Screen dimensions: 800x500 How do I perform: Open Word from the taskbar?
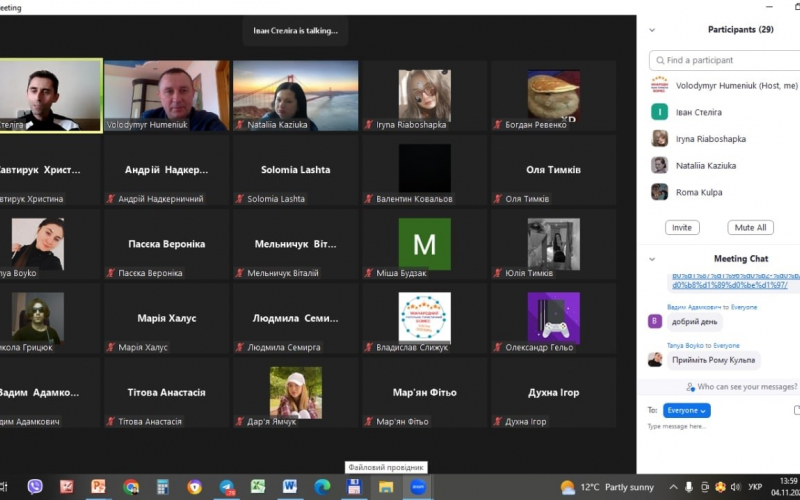(290, 487)
